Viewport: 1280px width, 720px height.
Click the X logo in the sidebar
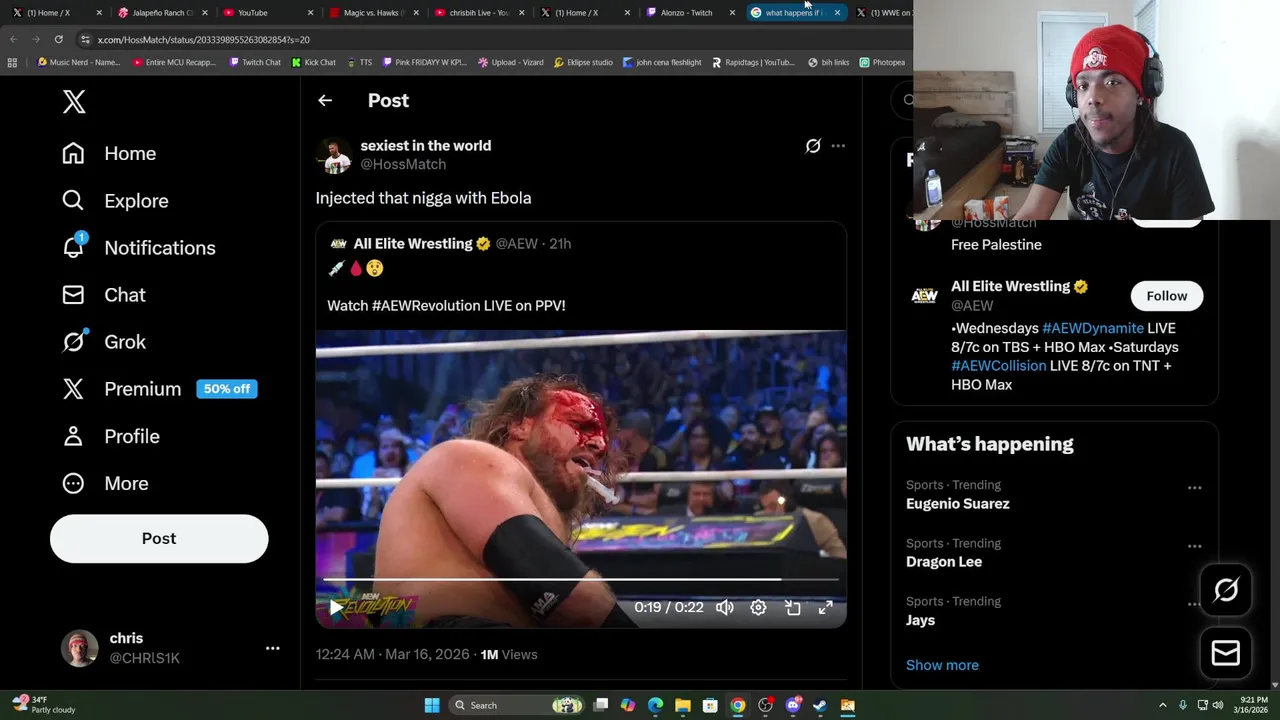[x=74, y=101]
